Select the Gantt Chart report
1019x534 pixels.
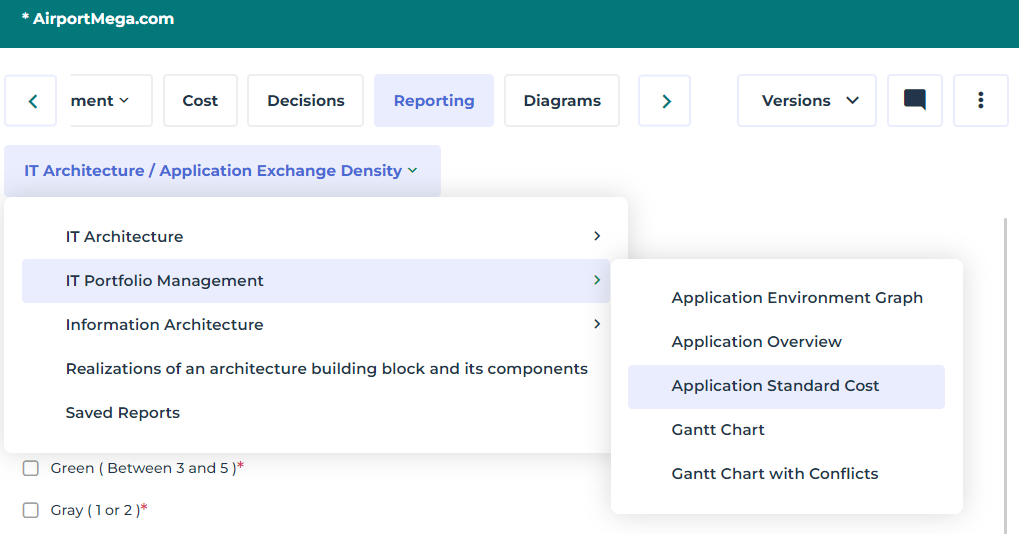point(718,430)
